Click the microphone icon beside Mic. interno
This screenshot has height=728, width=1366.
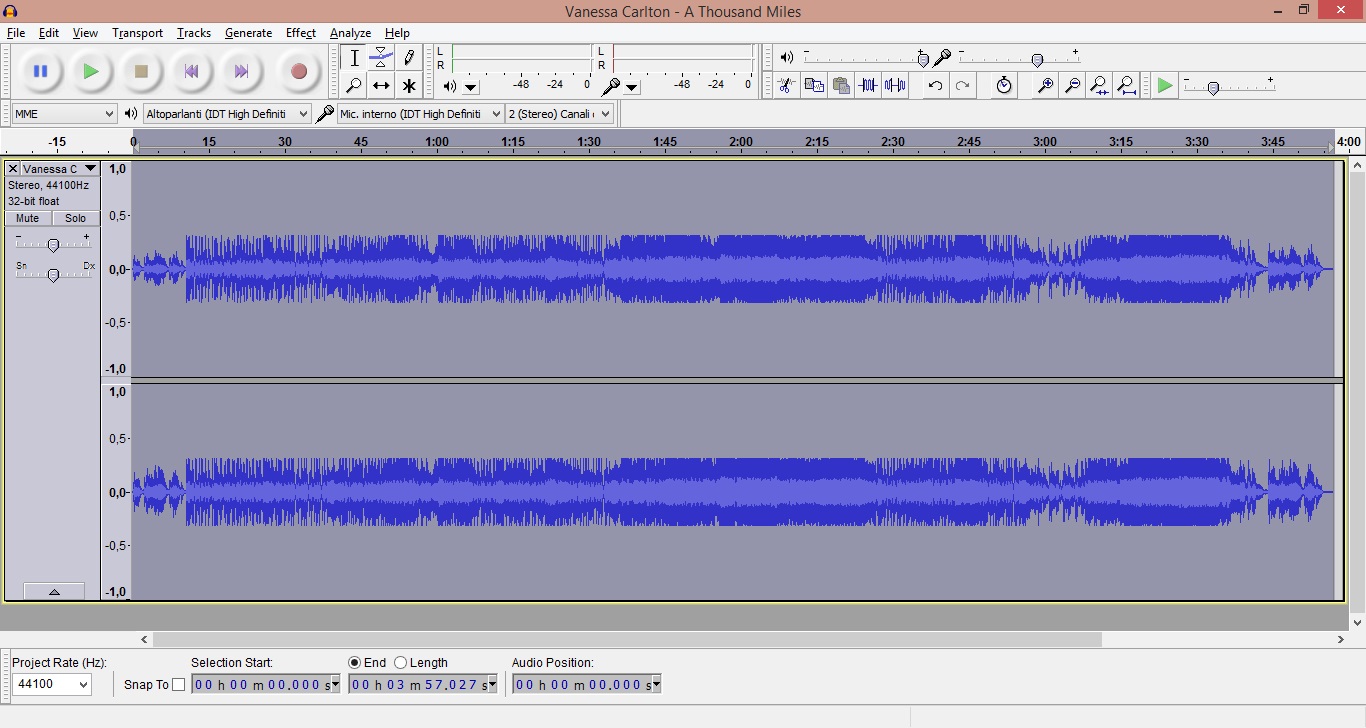click(324, 114)
